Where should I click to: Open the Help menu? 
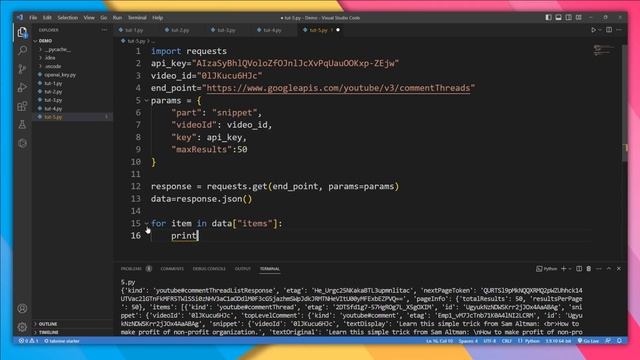click(158, 18)
